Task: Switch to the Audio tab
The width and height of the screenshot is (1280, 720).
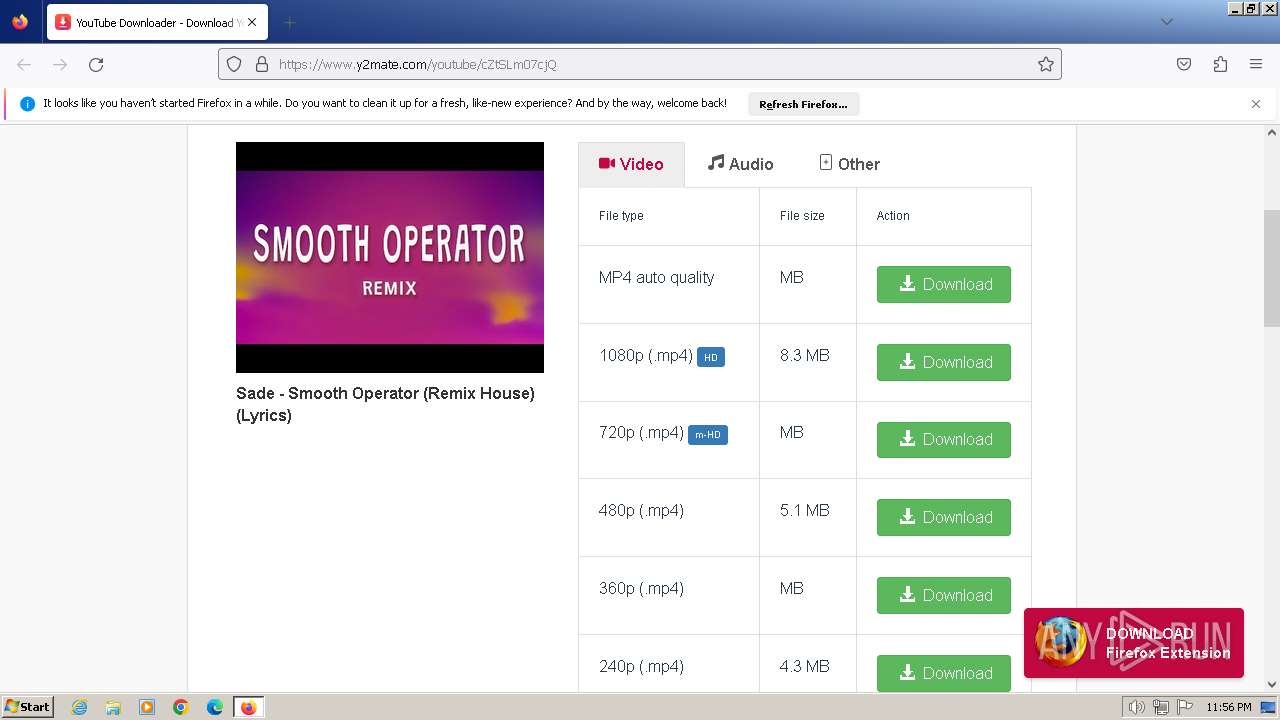Action: point(741,164)
